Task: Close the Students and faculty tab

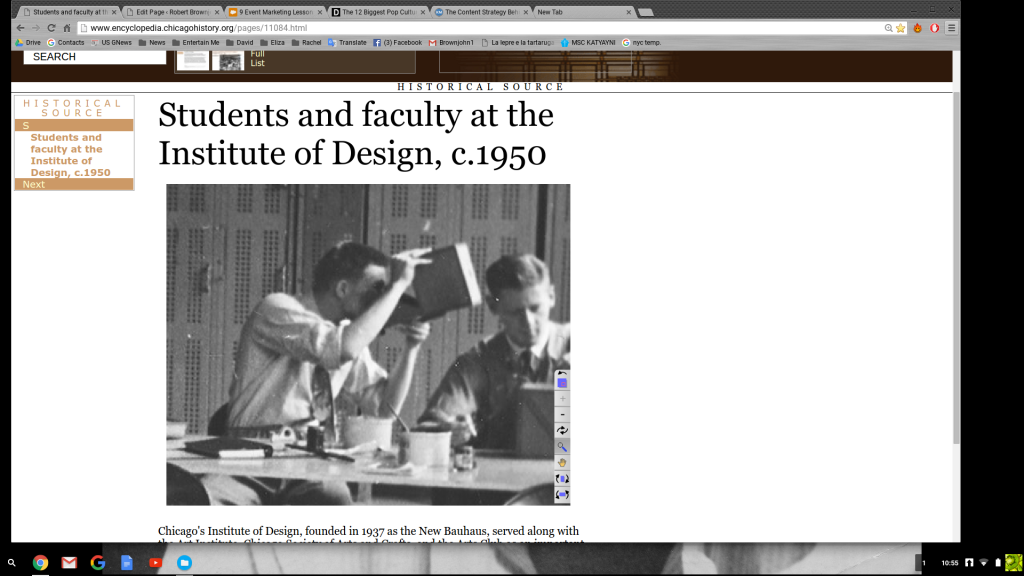Action: pos(114,12)
